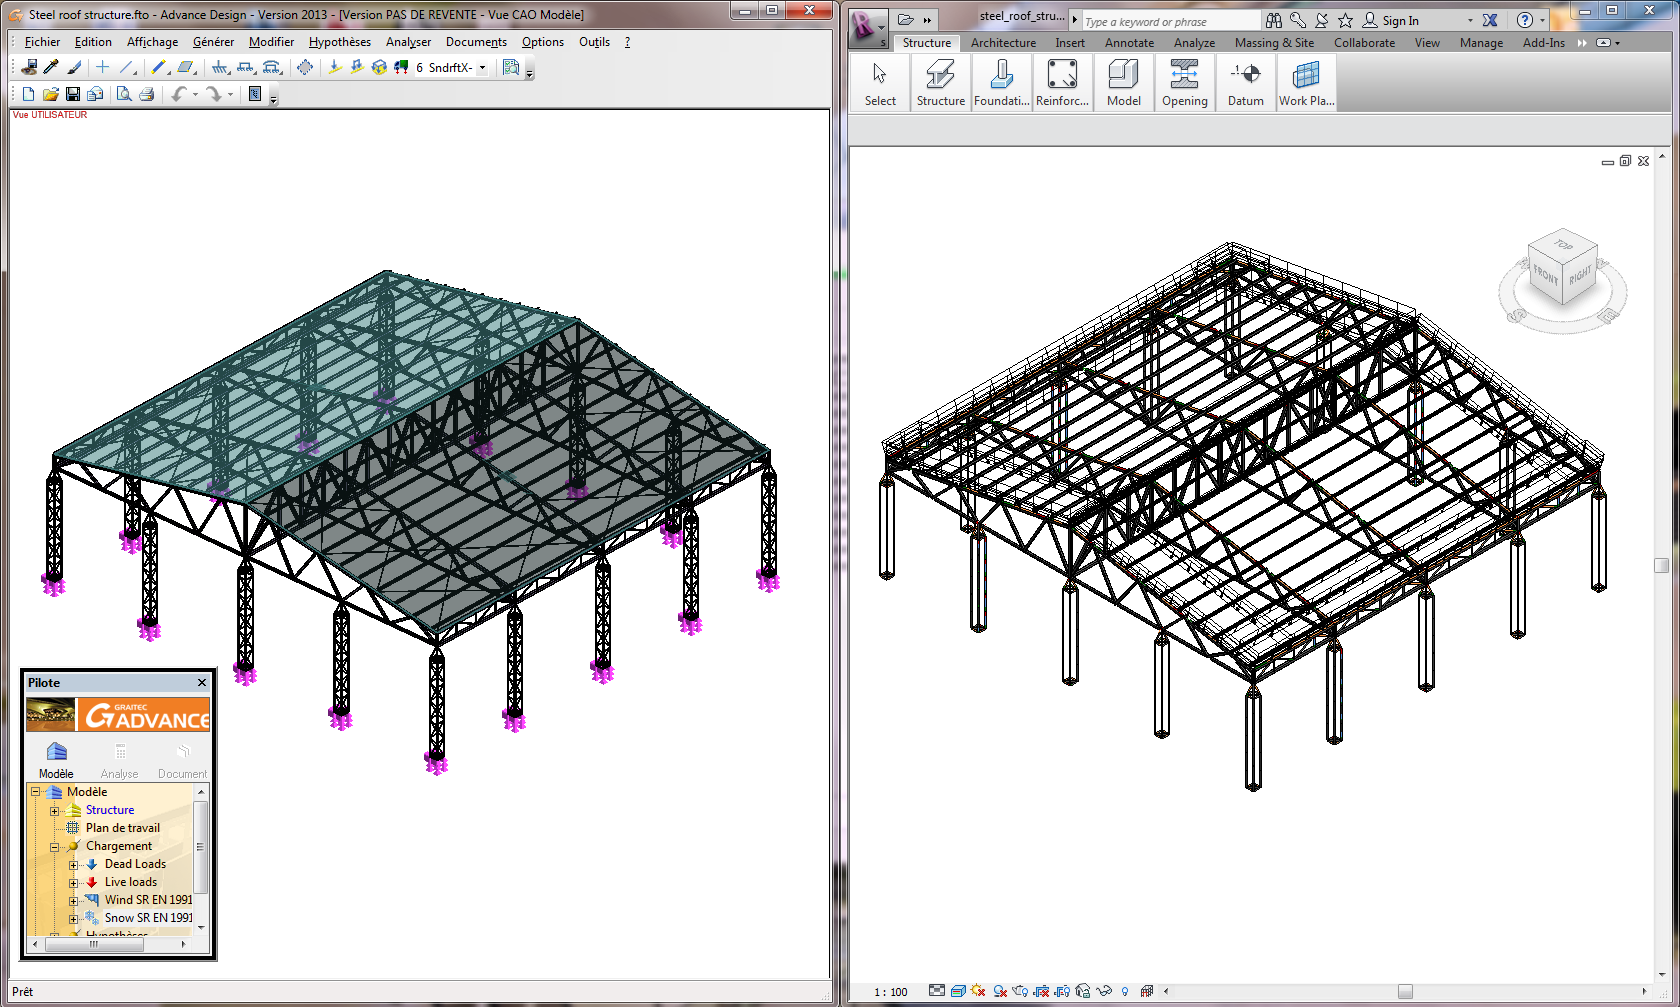The width and height of the screenshot is (1680, 1007).
Task: Switch to the Analyse view in the Pilote panel
Action: pos(119,760)
